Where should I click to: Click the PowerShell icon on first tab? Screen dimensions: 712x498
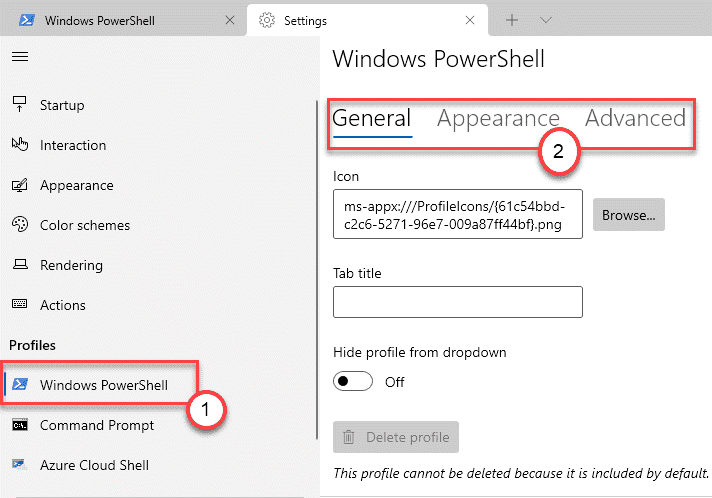click(x=26, y=20)
